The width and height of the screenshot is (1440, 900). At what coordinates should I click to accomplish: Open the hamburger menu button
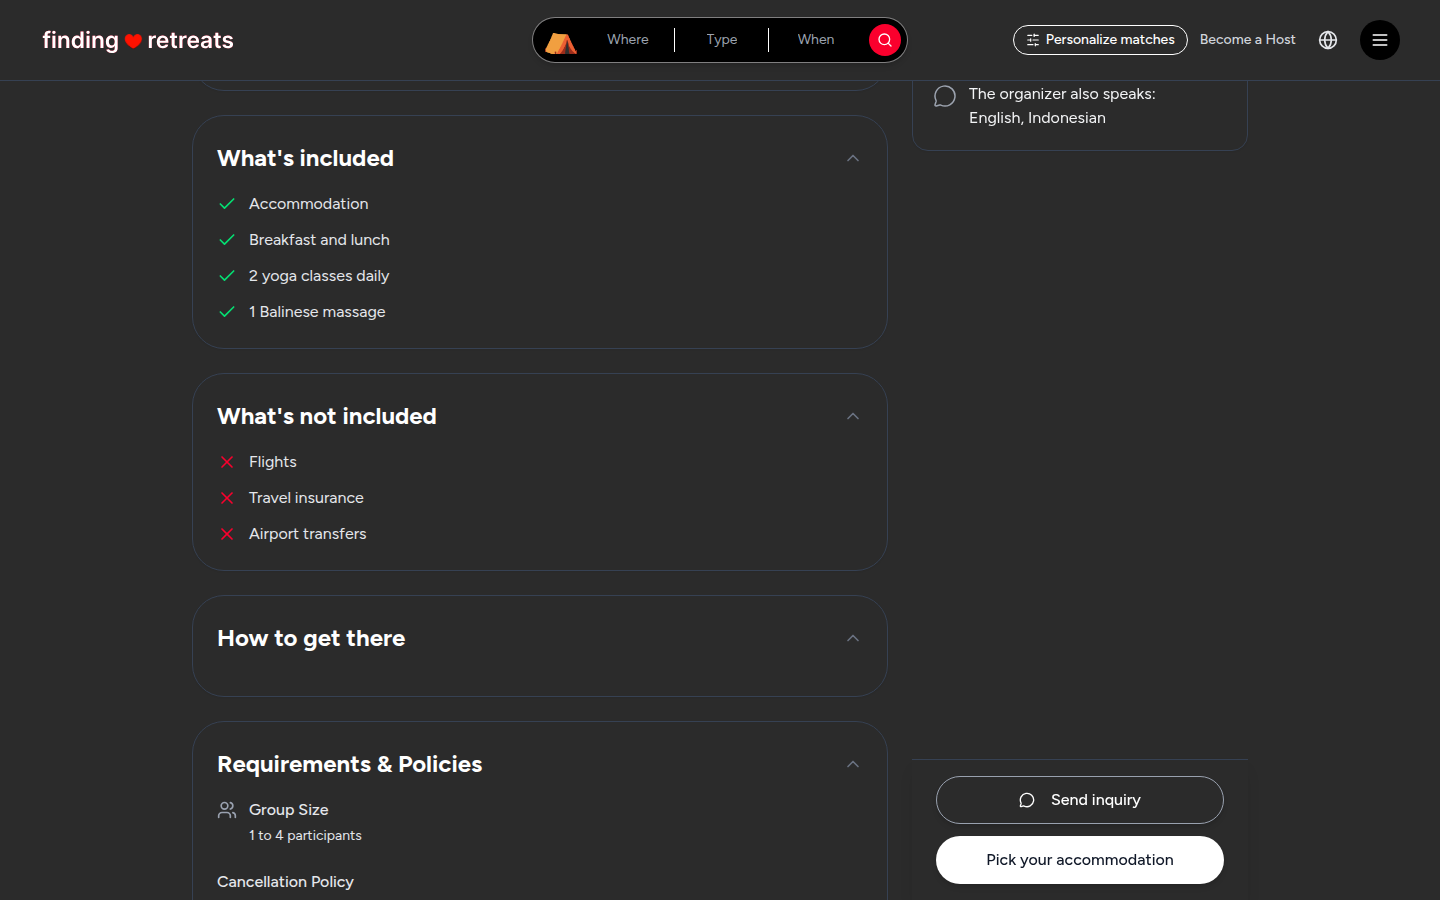pyautogui.click(x=1380, y=40)
